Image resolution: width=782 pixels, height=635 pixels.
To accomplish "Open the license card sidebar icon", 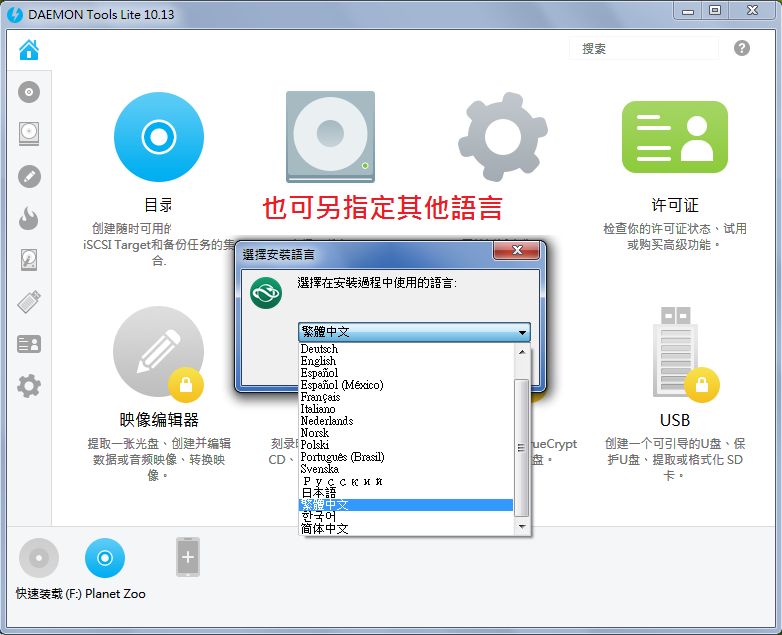I will click(x=29, y=344).
